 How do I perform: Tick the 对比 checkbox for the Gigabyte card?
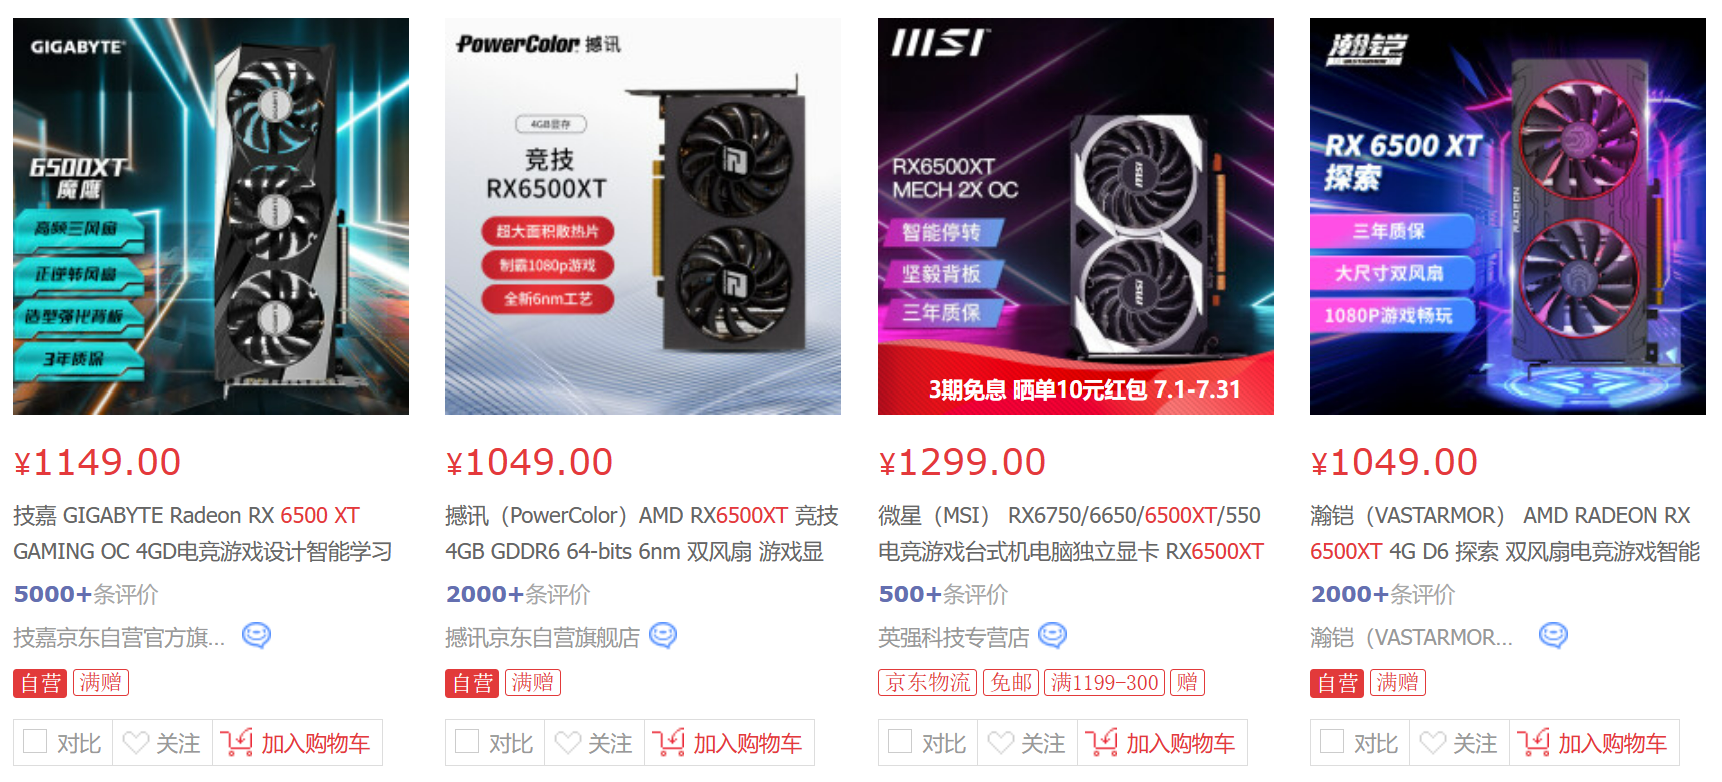35,741
